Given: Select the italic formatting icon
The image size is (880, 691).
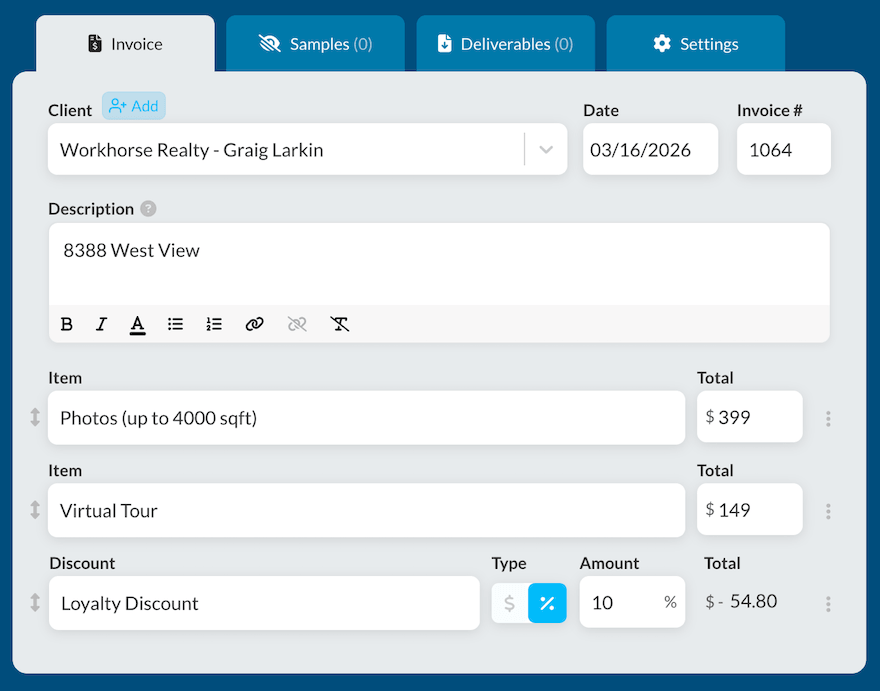Looking at the screenshot, I should [101, 323].
